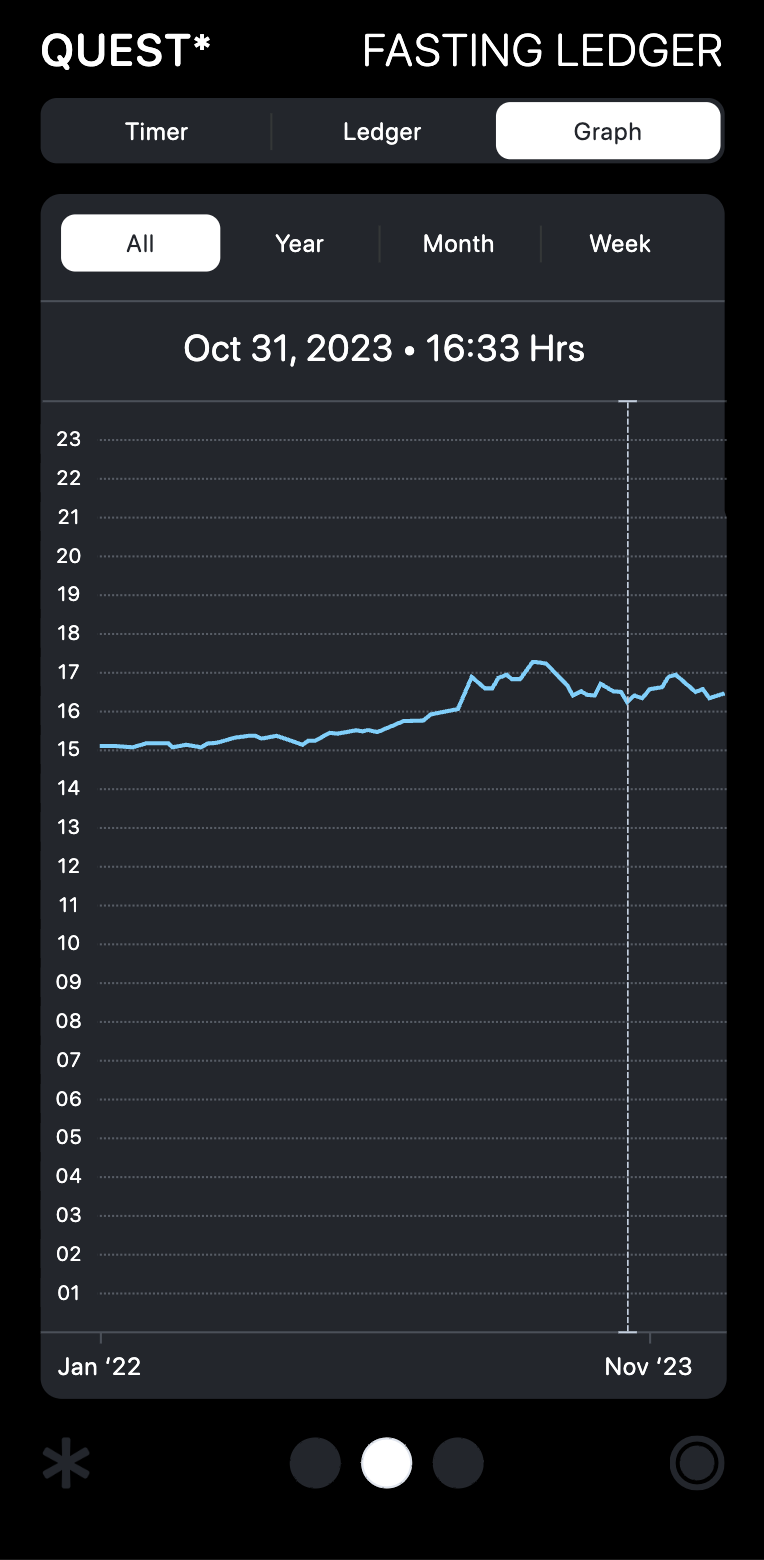Screen dimensions: 764x1560
Task: Go to the first page dot
Action: pyautogui.click(x=315, y=1464)
